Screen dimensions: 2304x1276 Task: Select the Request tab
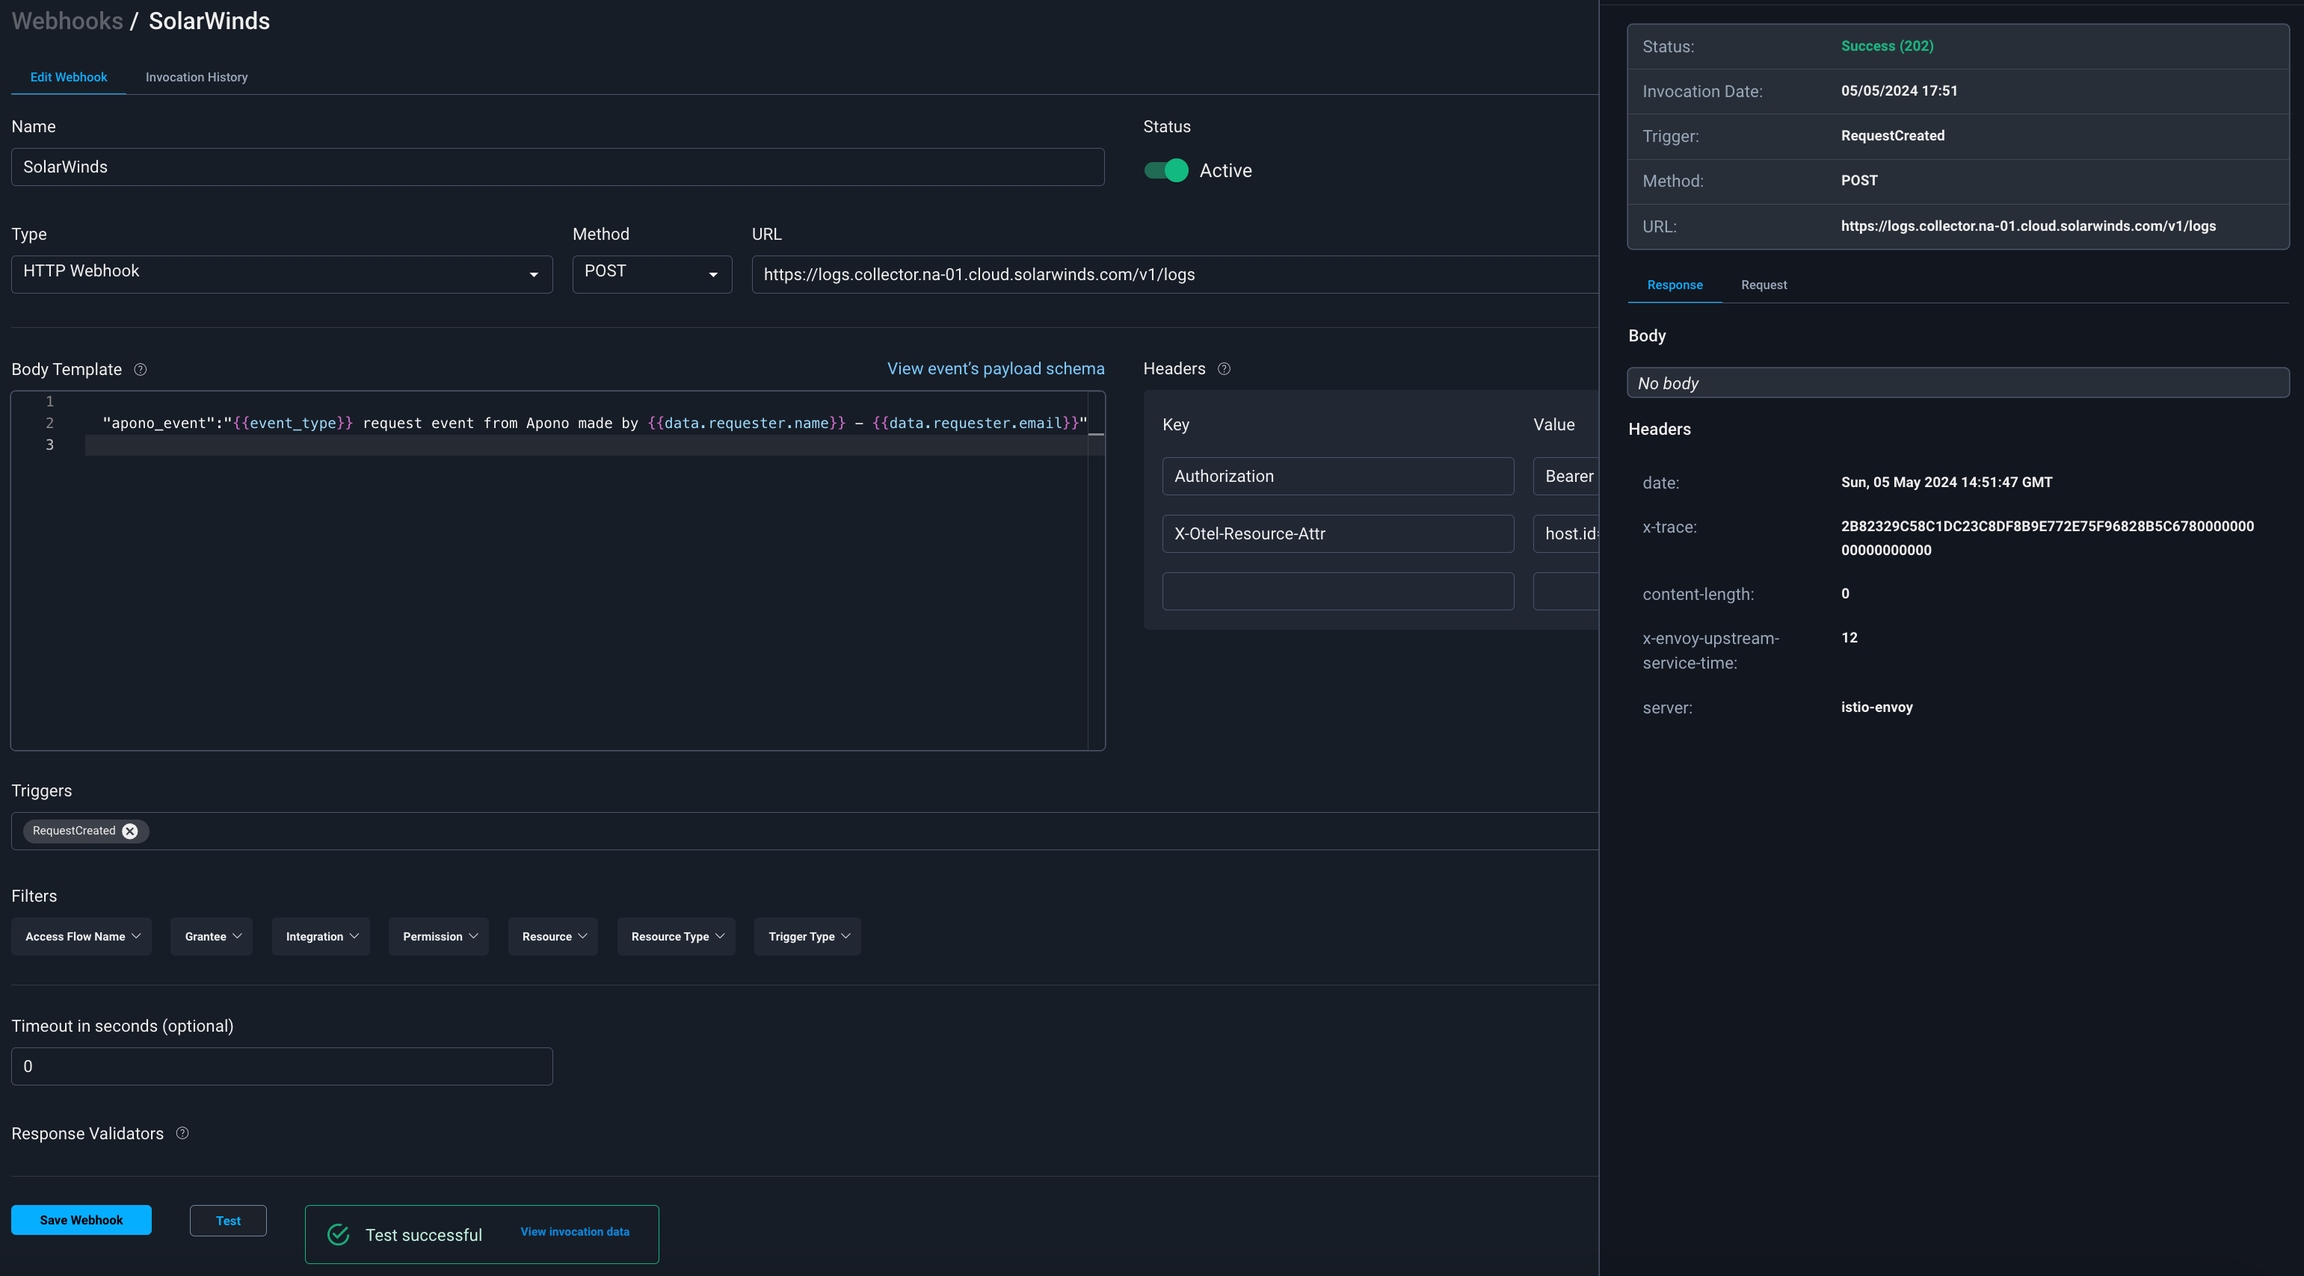point(1764,285)
